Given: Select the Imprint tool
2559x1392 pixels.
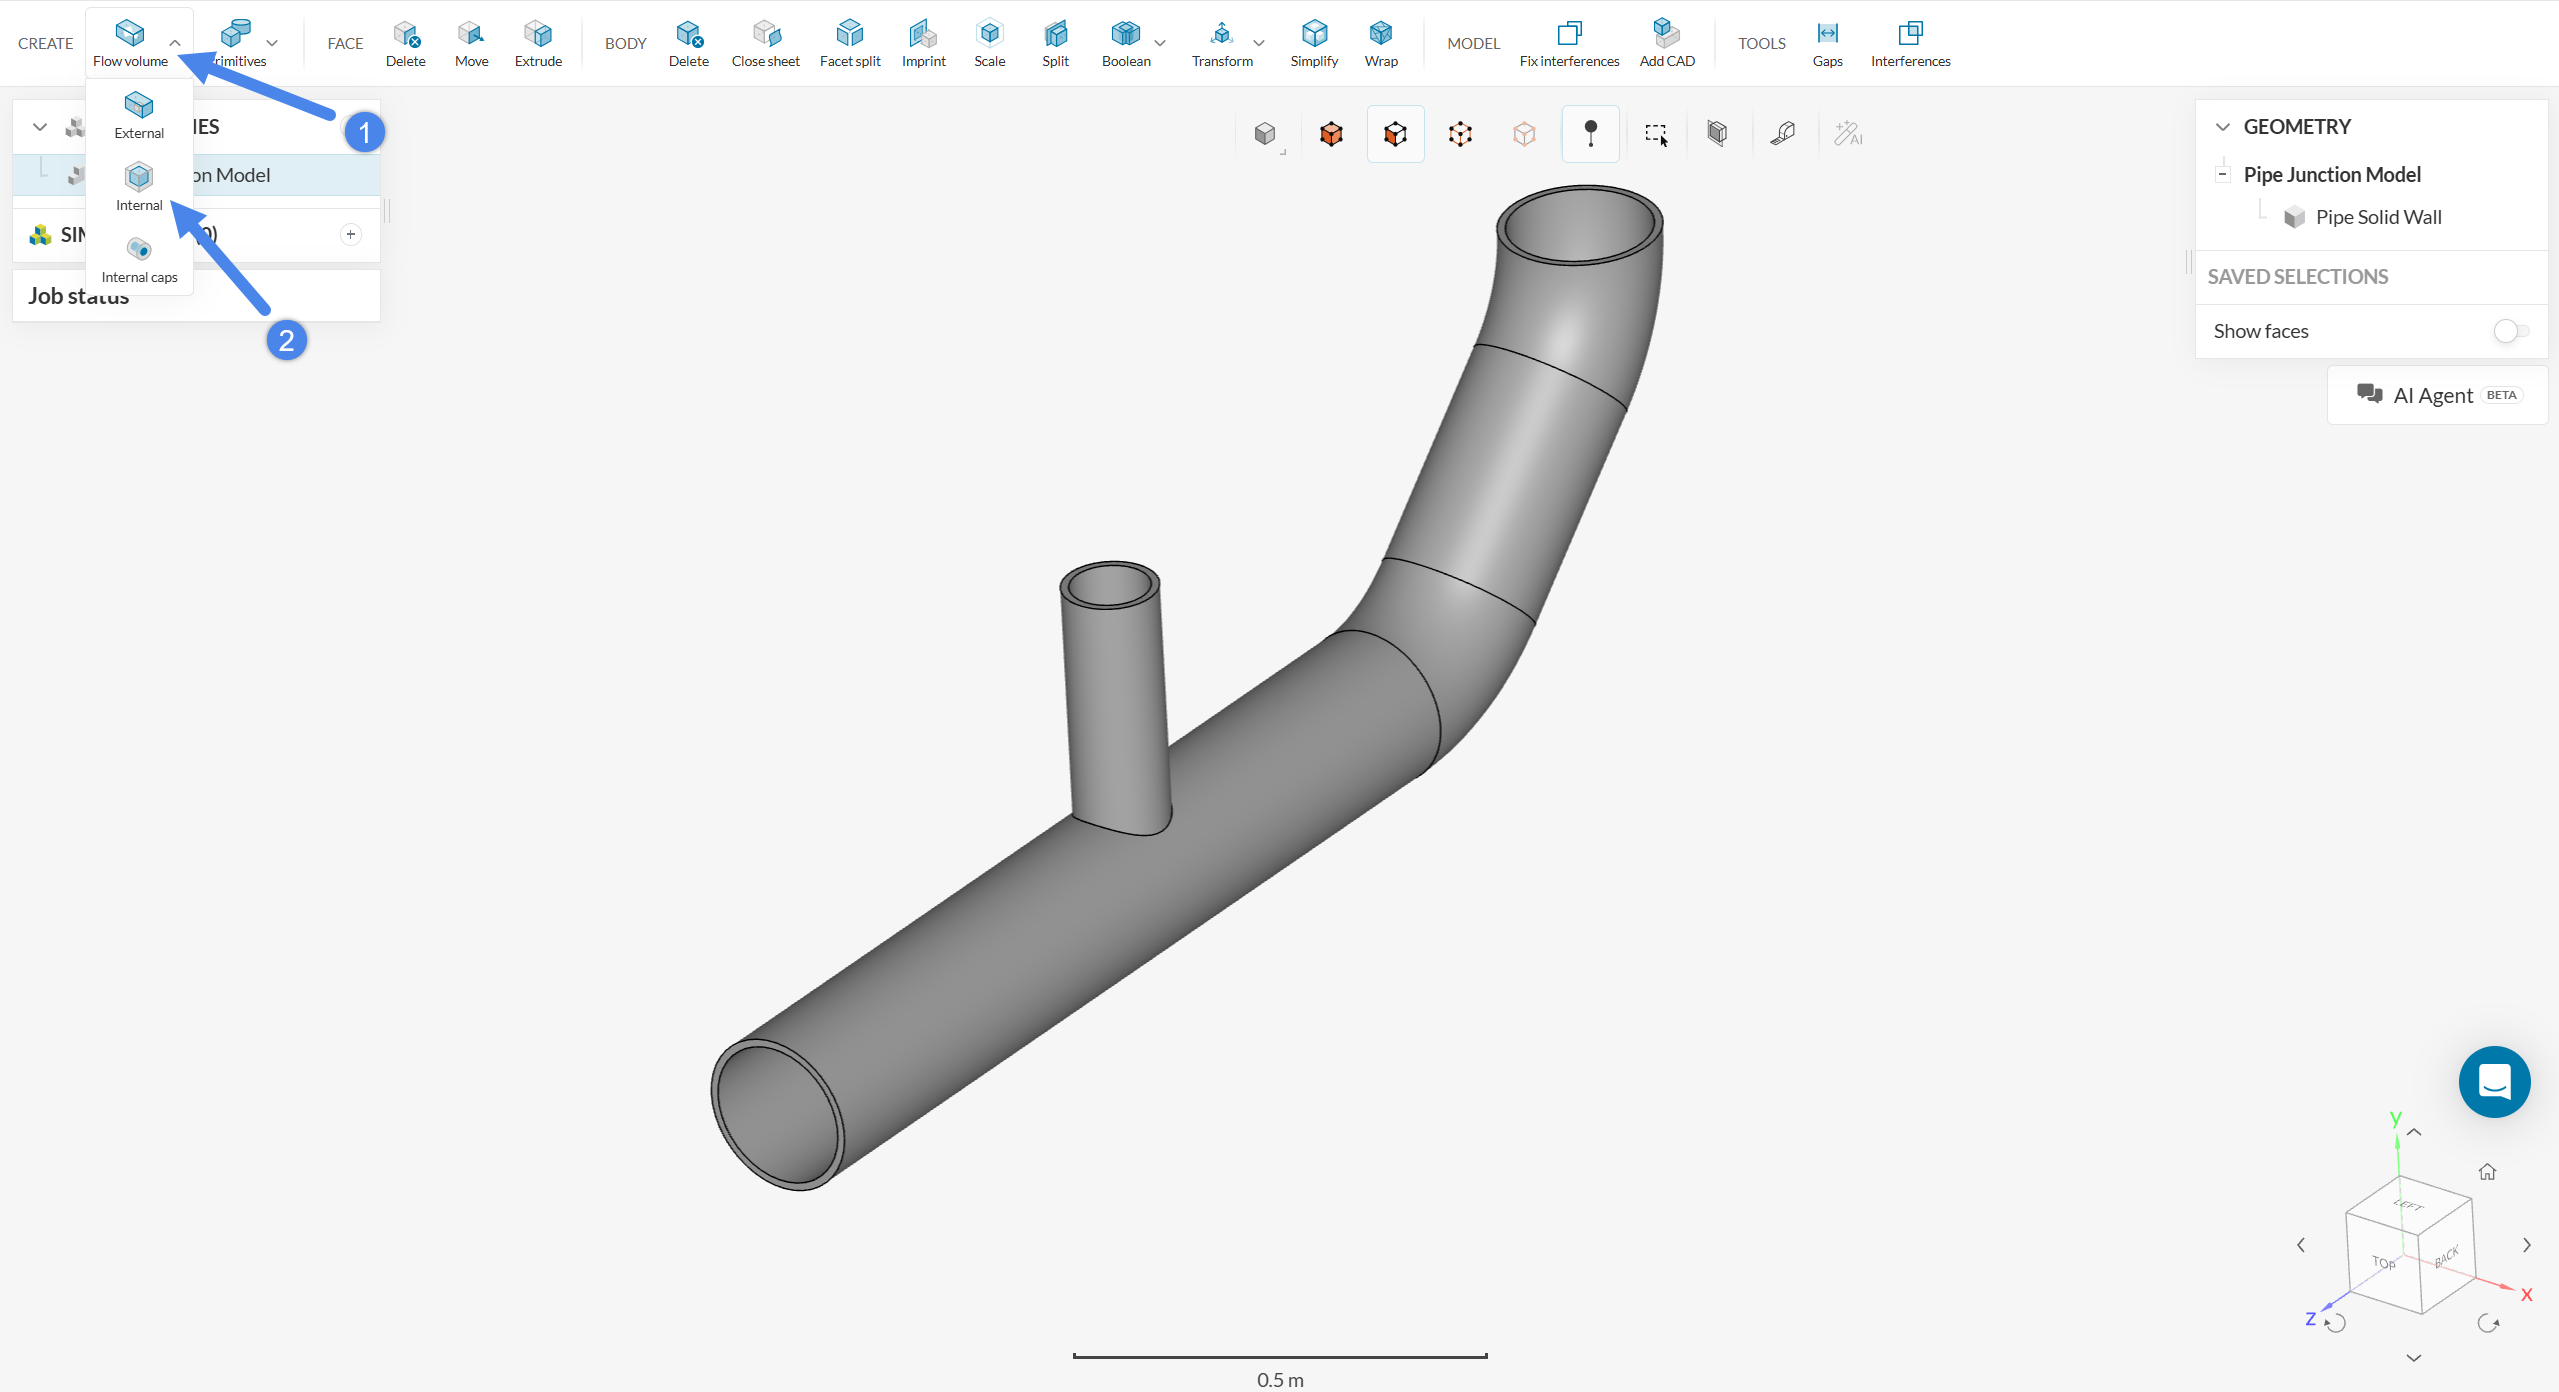Looking at the screenshot, I should pyautogui.click(x=923, y=43).
